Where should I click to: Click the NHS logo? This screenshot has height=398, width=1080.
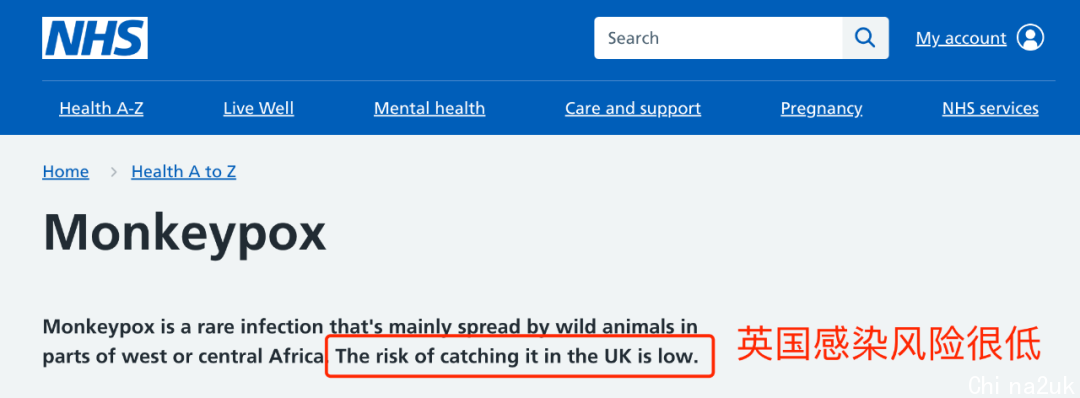[94, 38]
